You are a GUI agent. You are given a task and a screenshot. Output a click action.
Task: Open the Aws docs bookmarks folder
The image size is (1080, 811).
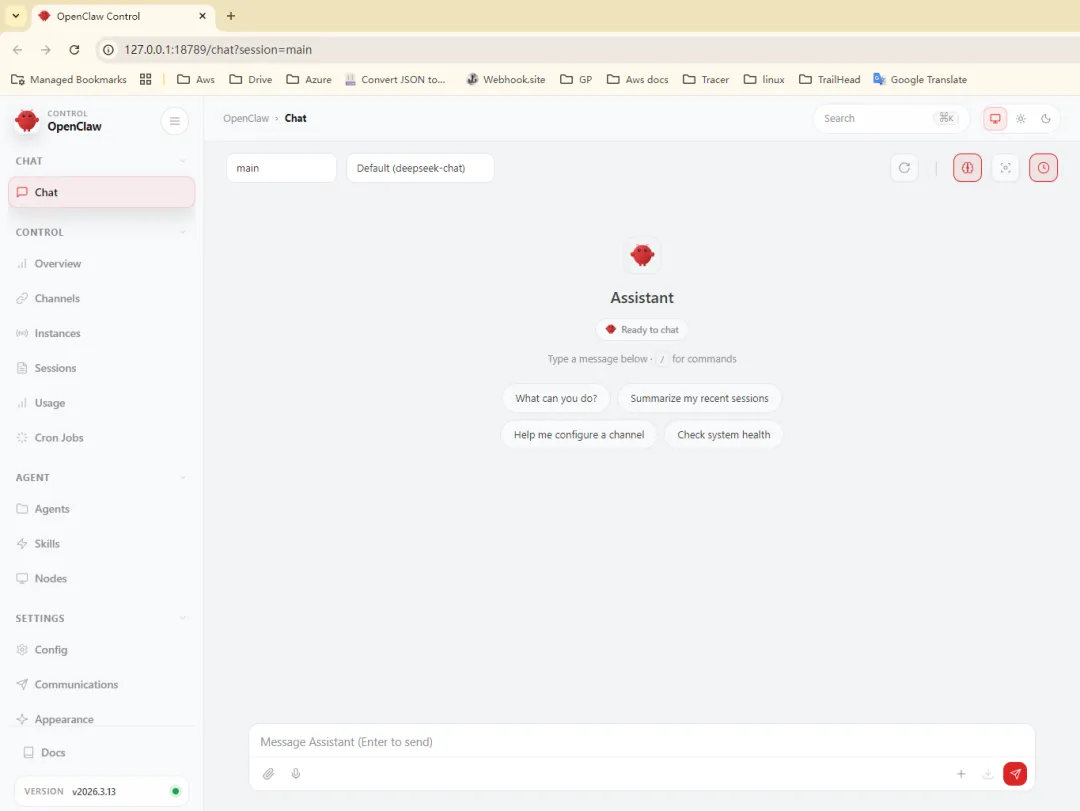point(637,79)
